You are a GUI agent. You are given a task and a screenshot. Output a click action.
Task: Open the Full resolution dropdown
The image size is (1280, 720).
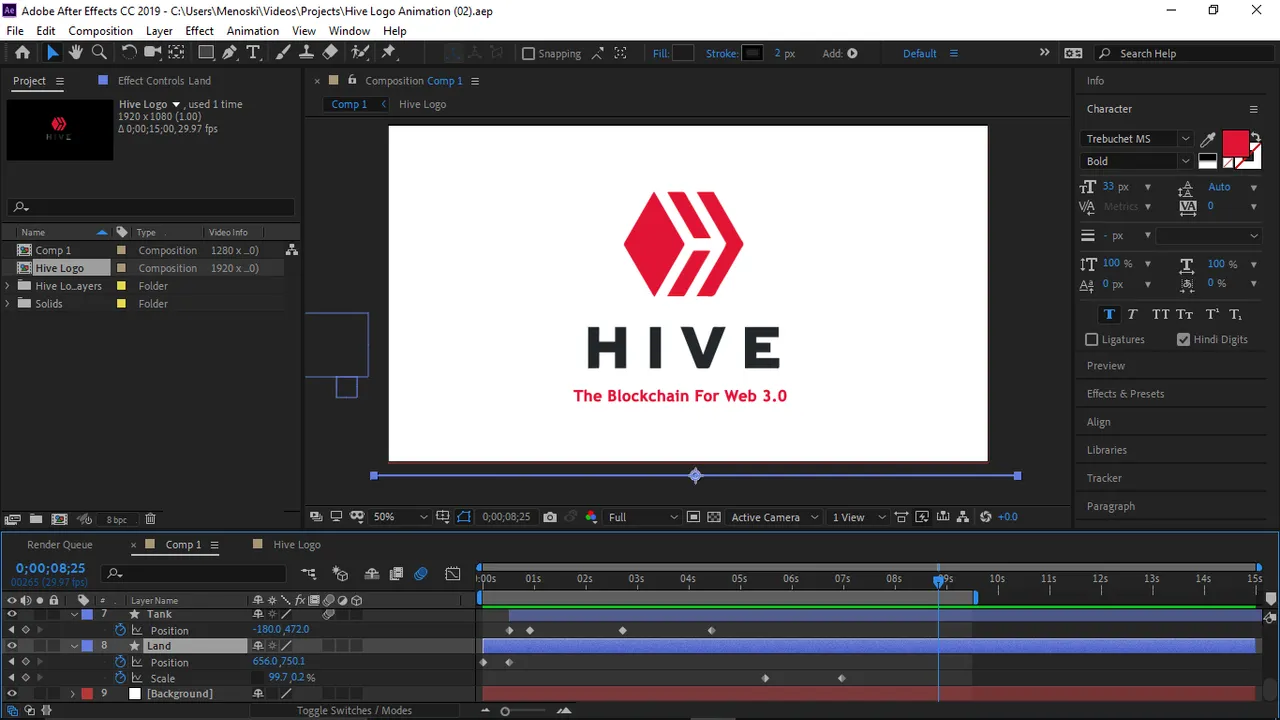643,517
